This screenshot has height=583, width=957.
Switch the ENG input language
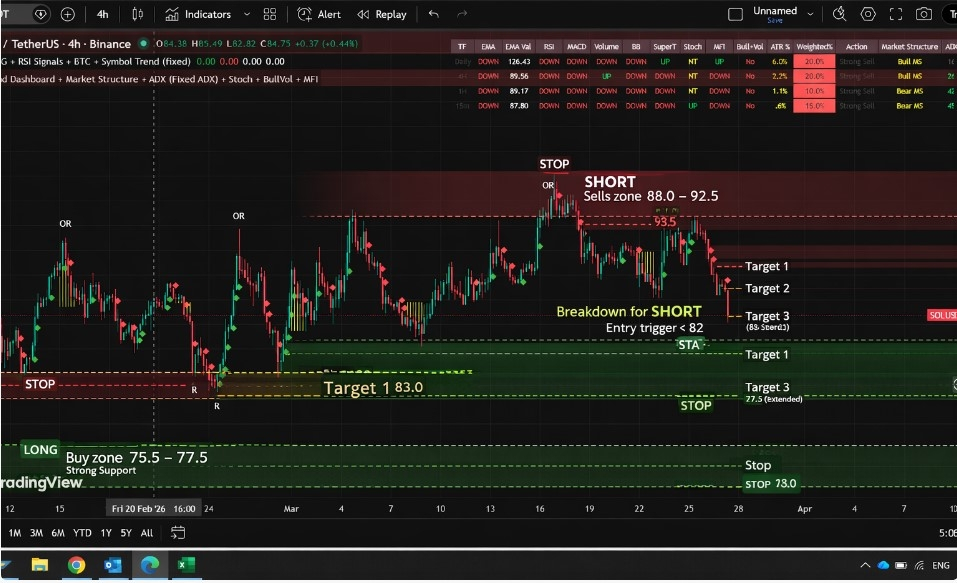point(941,565)
